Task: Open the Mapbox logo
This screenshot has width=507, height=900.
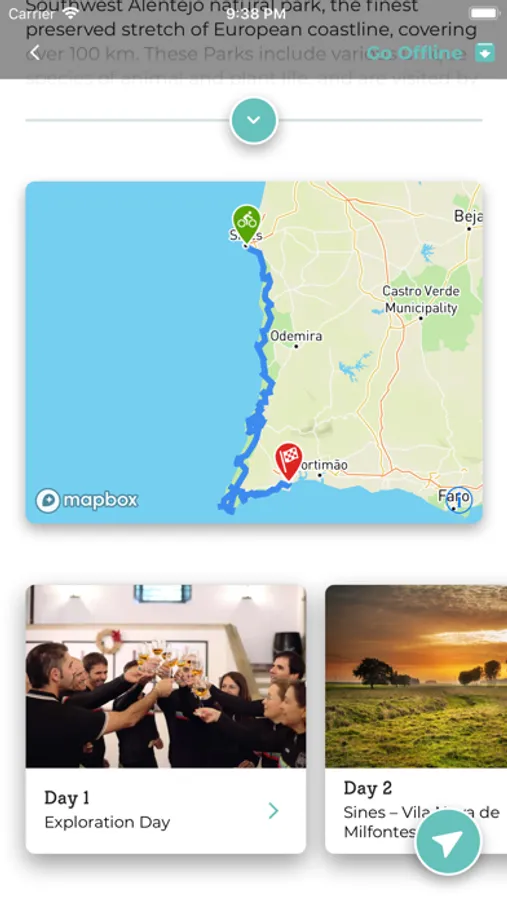Action: tap(87, 501)
